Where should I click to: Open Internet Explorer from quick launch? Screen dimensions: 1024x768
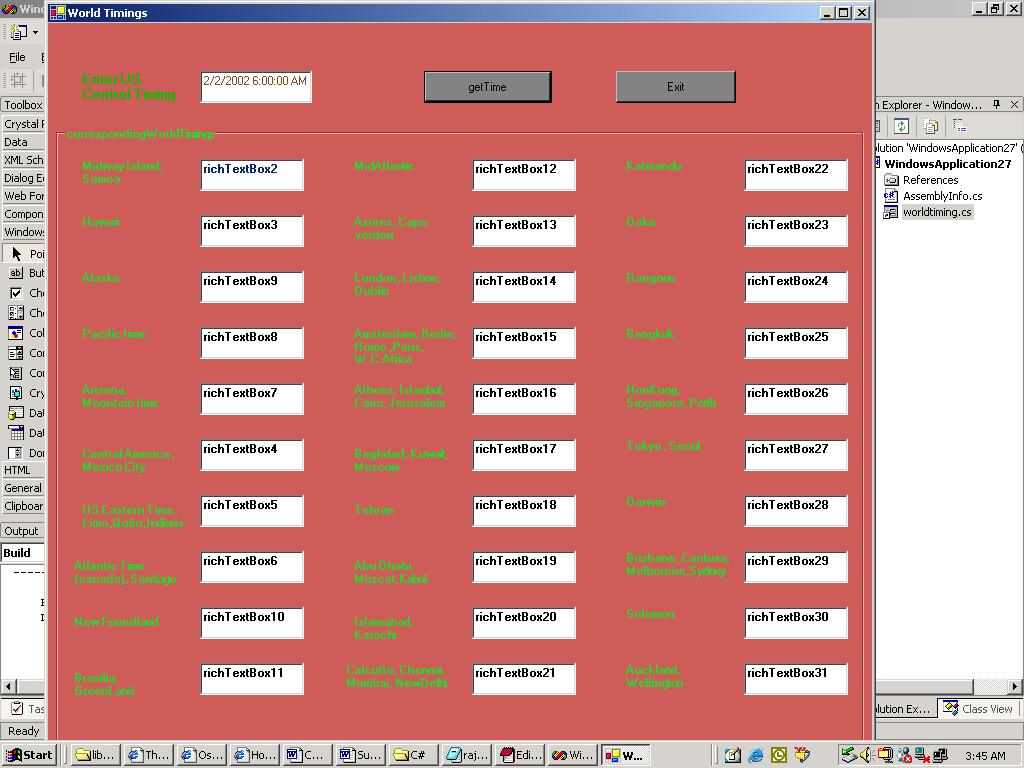pos(756,756)
